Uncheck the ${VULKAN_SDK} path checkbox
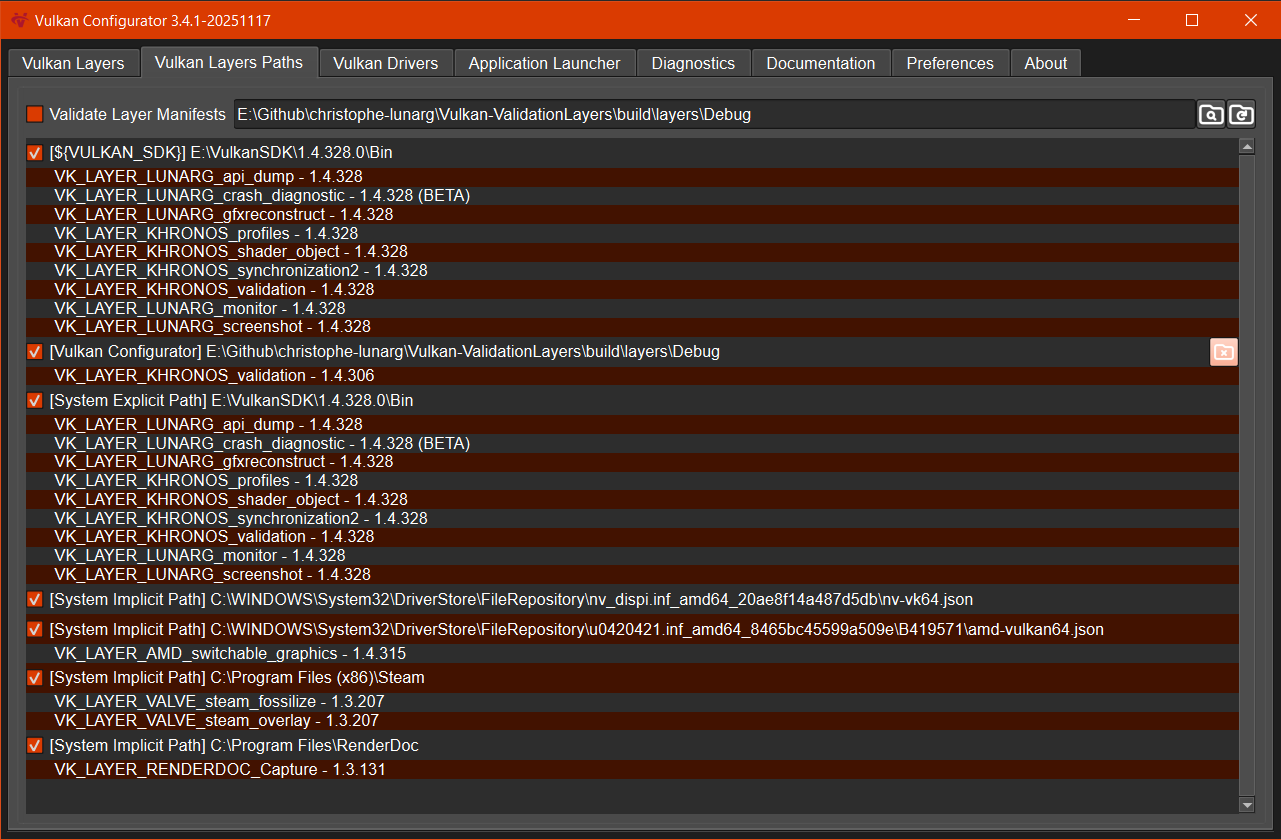Image resolution: width=1281 pixels, height=840 pixels. tap(35, 153)
